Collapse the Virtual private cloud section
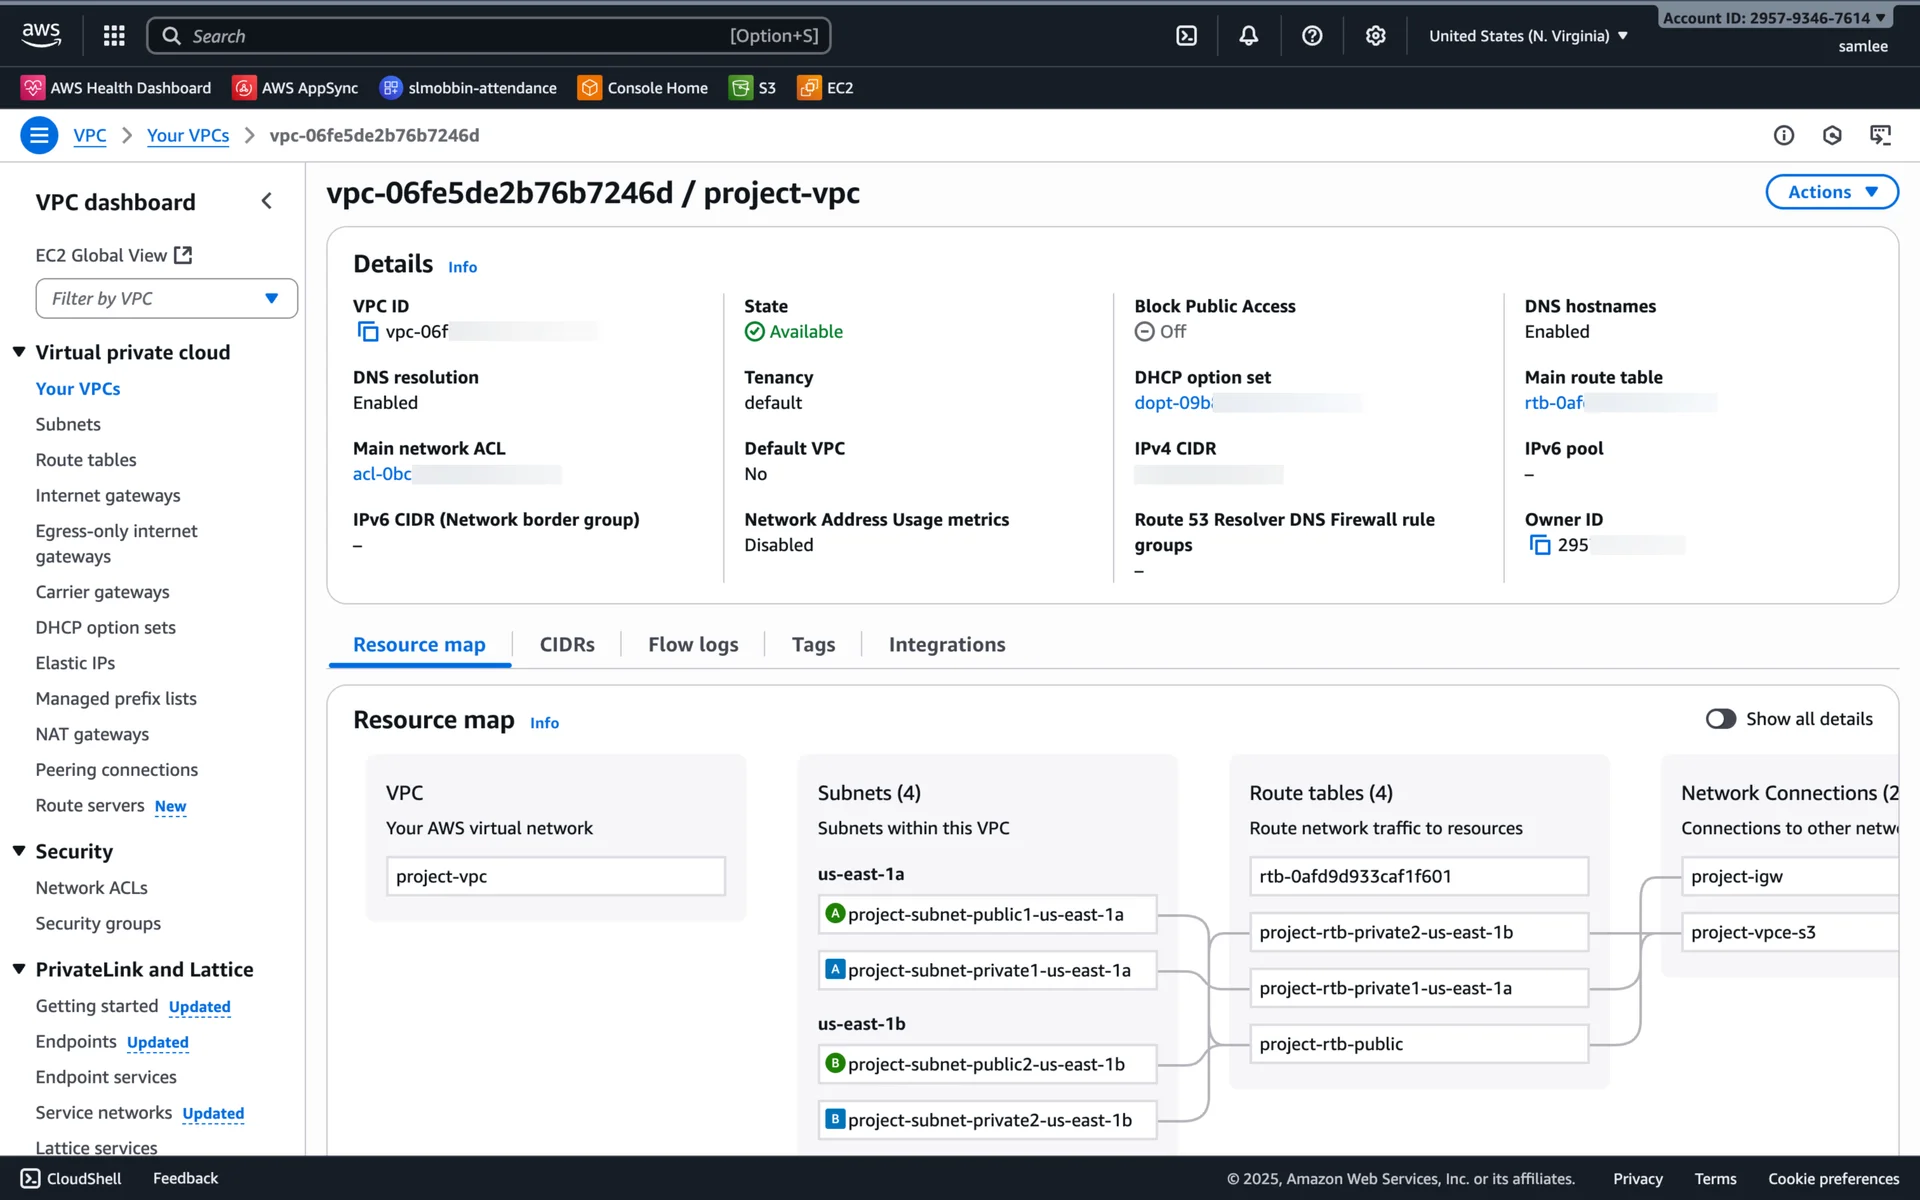Viewport: 1920px width, 1200px height. pos(19,352)
